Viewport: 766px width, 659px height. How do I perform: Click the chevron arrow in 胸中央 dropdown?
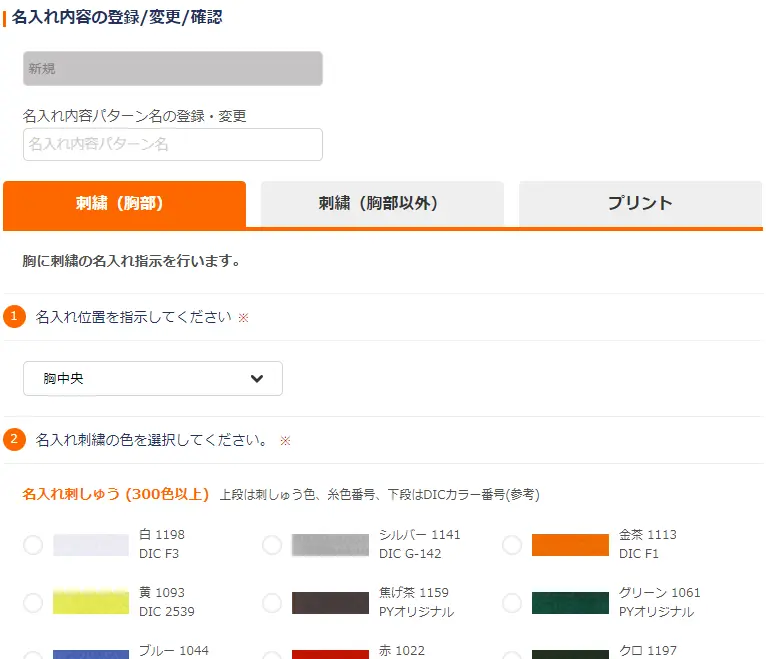coord(257,379)
